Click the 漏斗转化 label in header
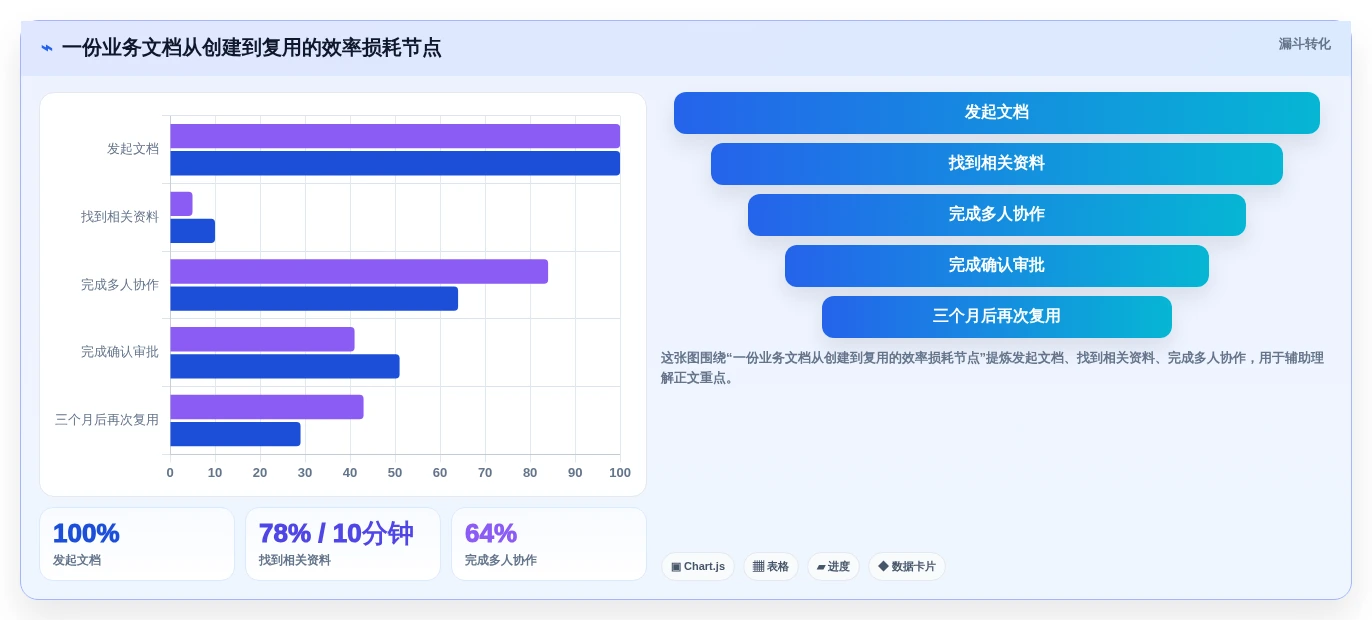1372x620 pixels. pos(1304,44)
